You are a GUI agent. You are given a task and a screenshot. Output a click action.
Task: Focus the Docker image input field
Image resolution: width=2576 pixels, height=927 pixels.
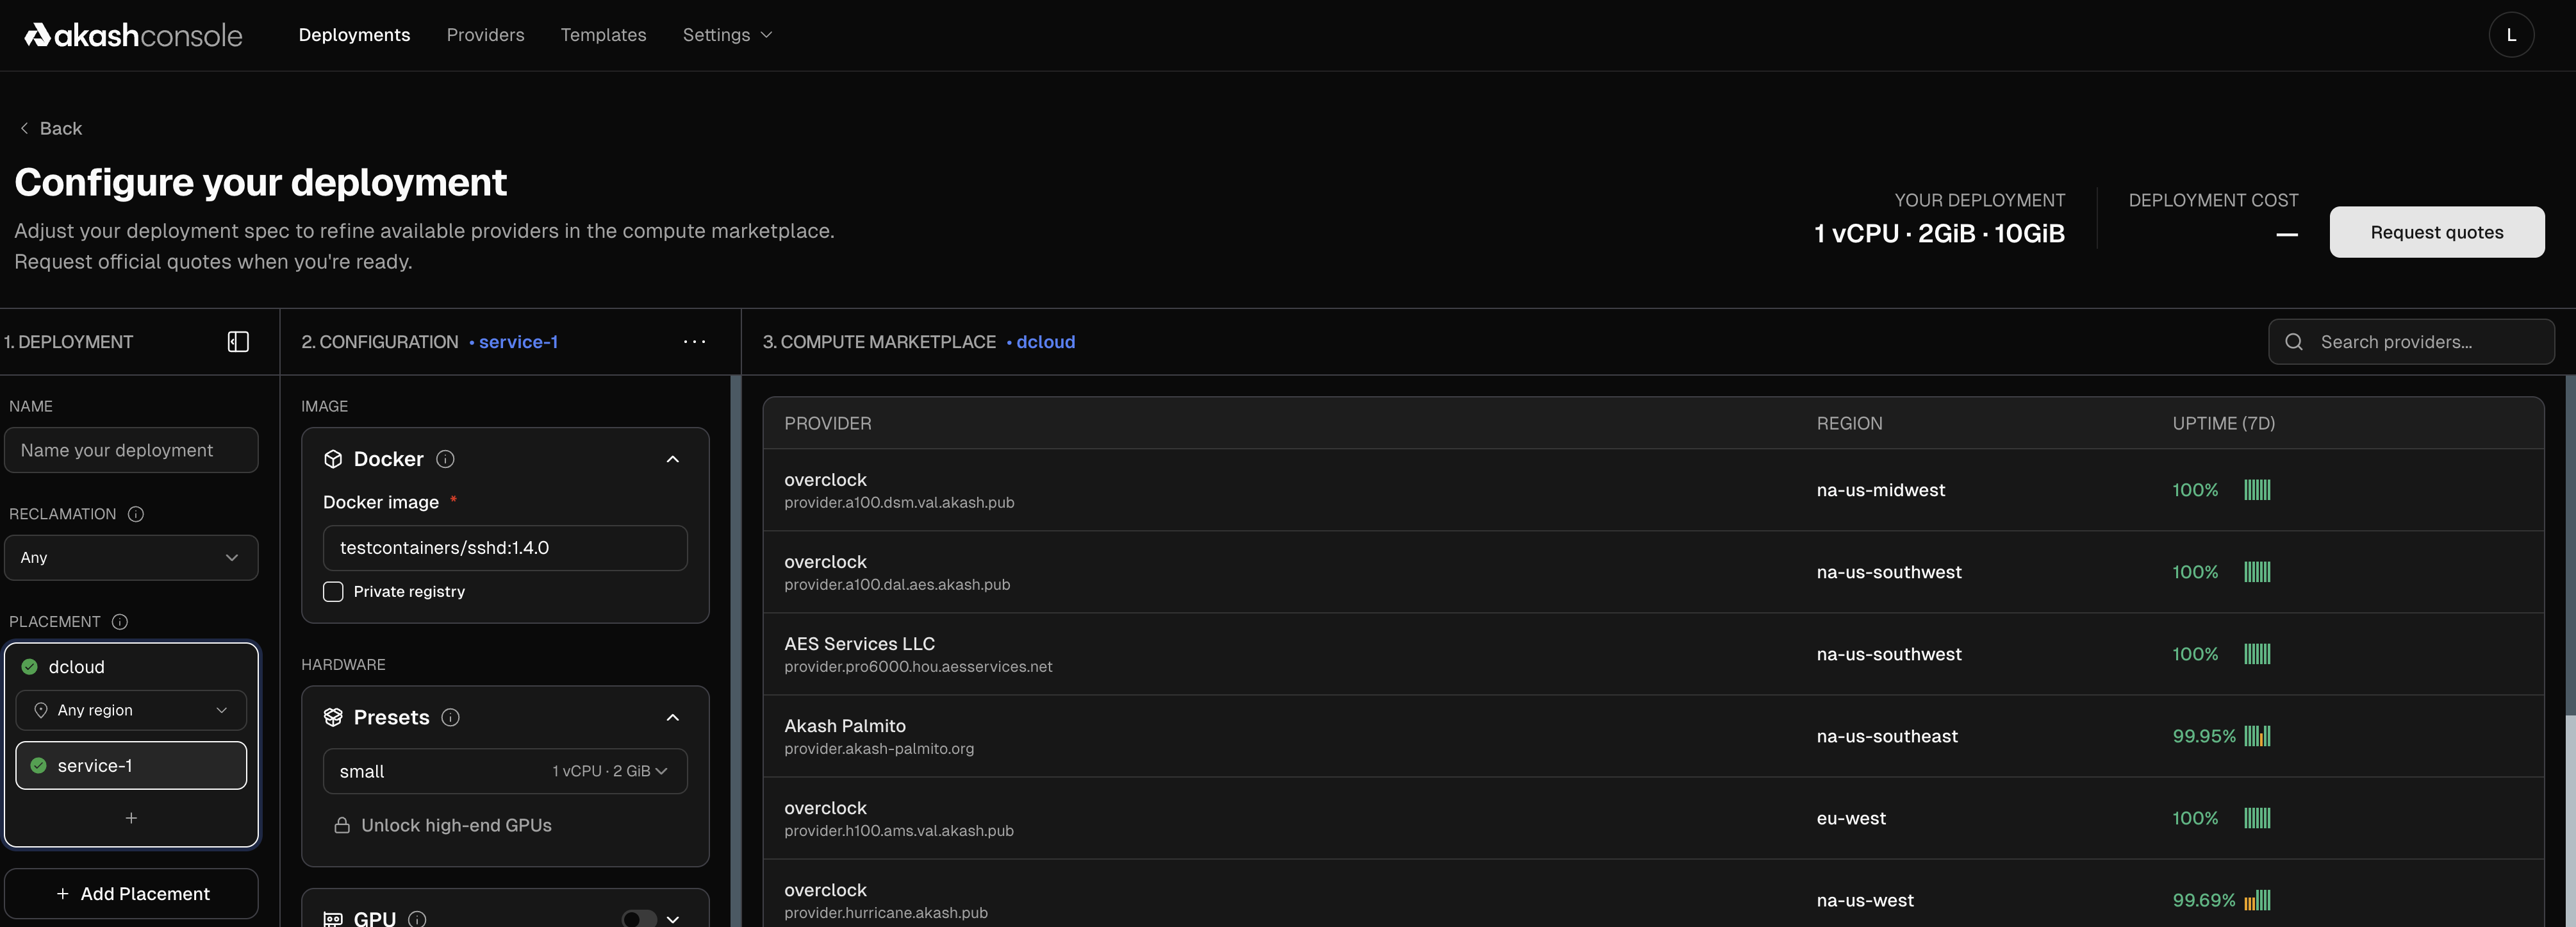click(x=505, y=548)
